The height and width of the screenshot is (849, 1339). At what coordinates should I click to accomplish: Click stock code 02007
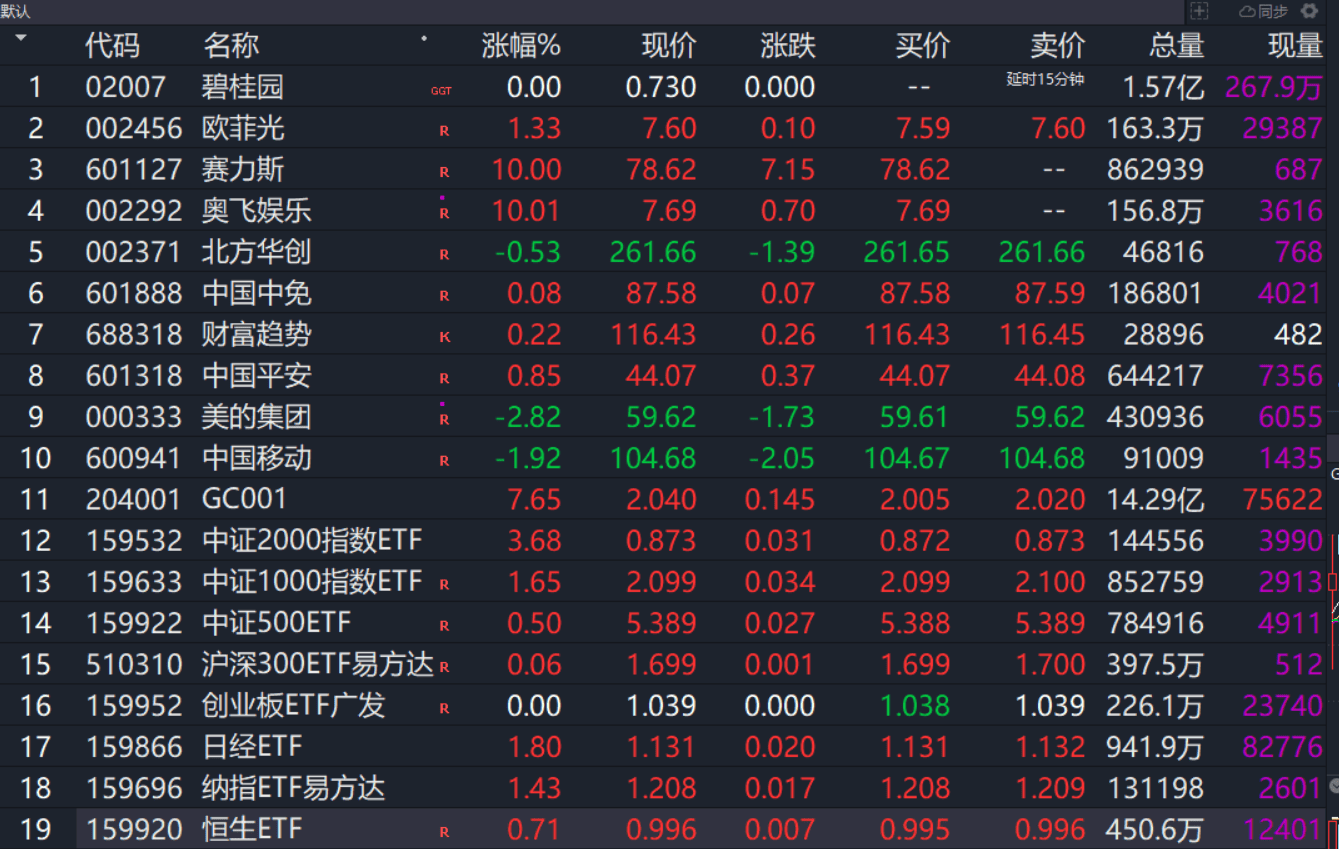pyautogui.click(x=125, y=87)
